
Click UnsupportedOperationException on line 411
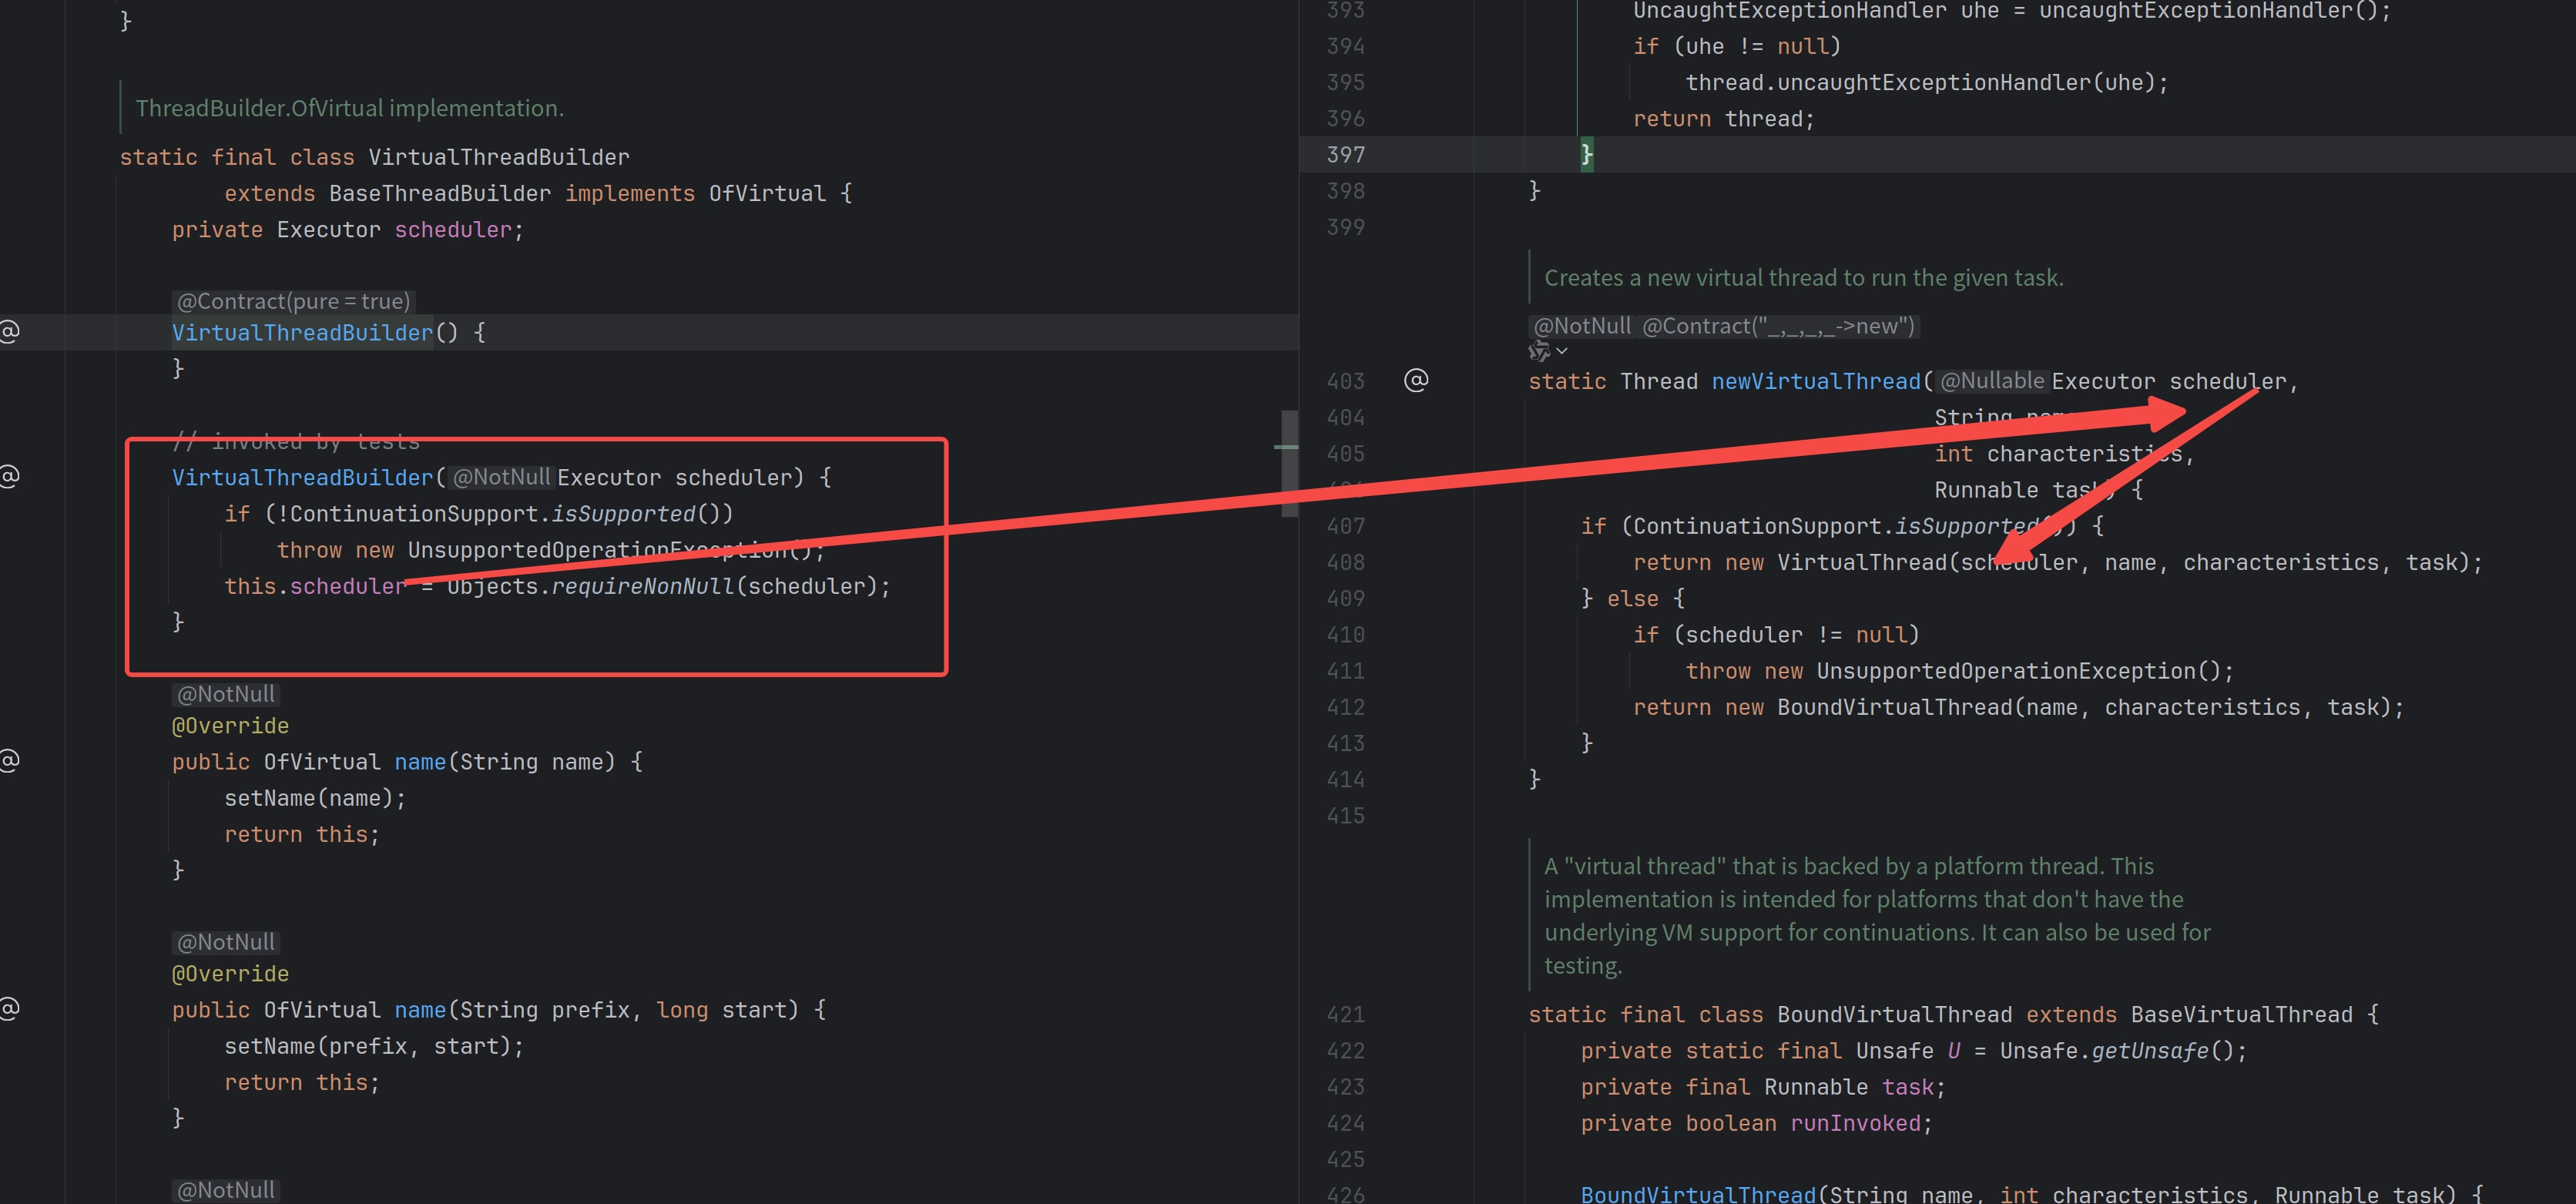pos(2006,670)
